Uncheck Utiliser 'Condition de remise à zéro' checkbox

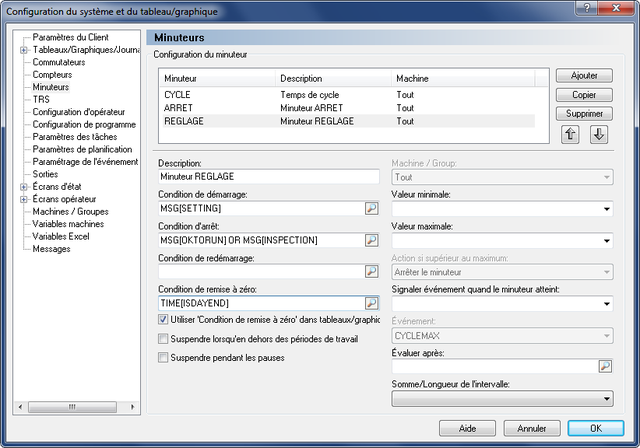[x=163, y=319]
